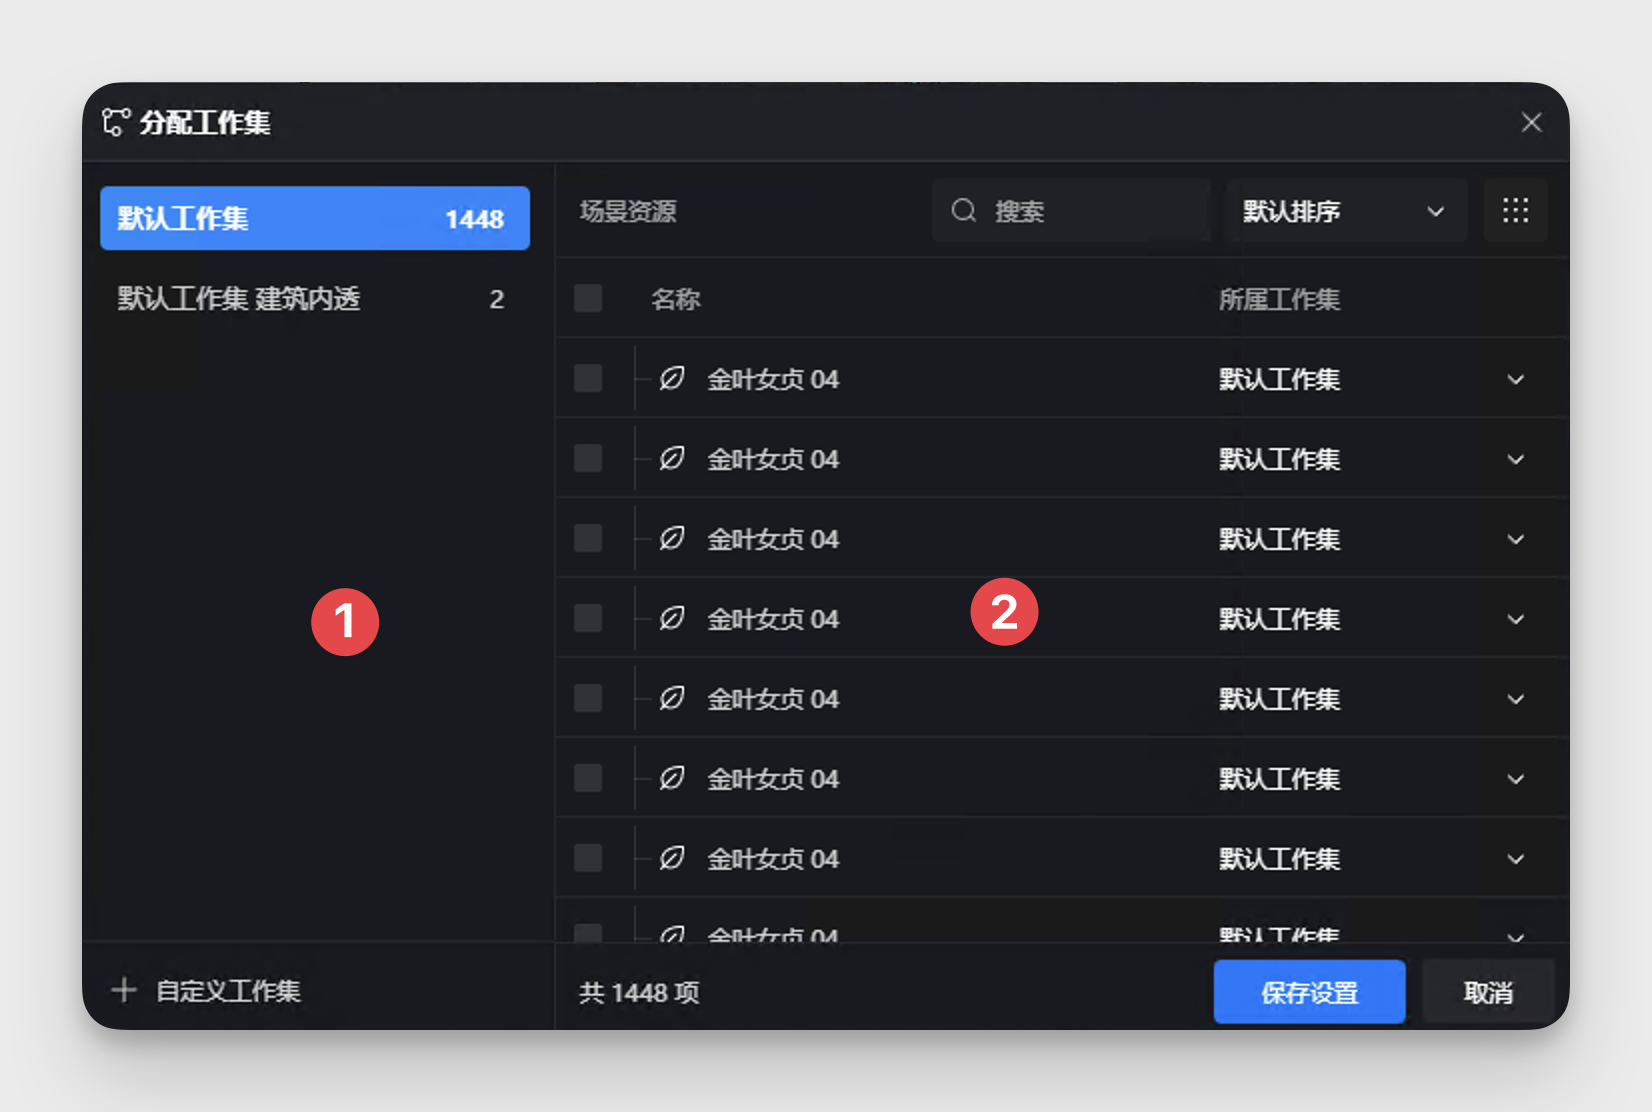This screenshot has height=1112, width=1652.
Task: Select the highlighted 默认工作集 1448 entry
Action: (315, 218)
